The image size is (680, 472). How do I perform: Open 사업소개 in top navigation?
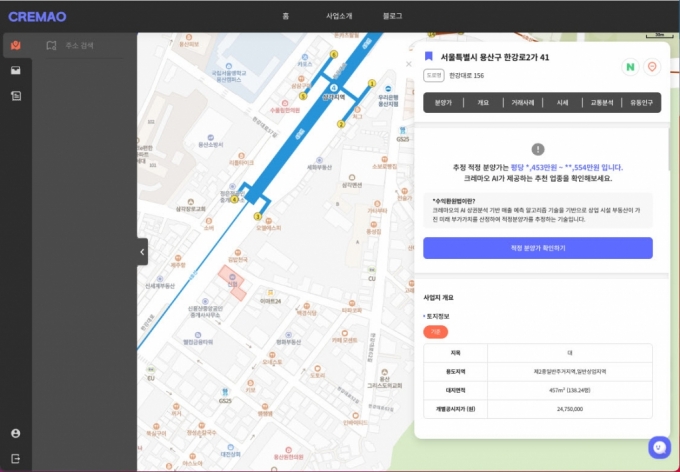(x=339, y=16)
